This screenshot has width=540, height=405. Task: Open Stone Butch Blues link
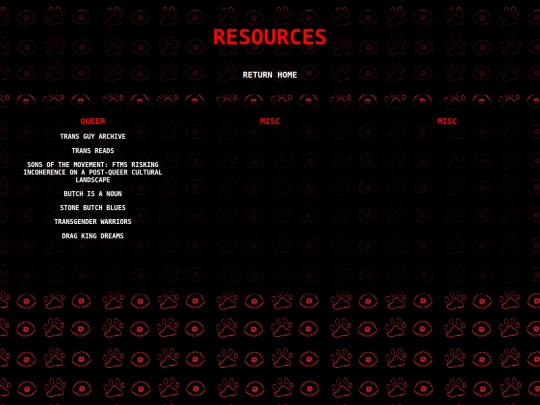click(x=93, y=208)
